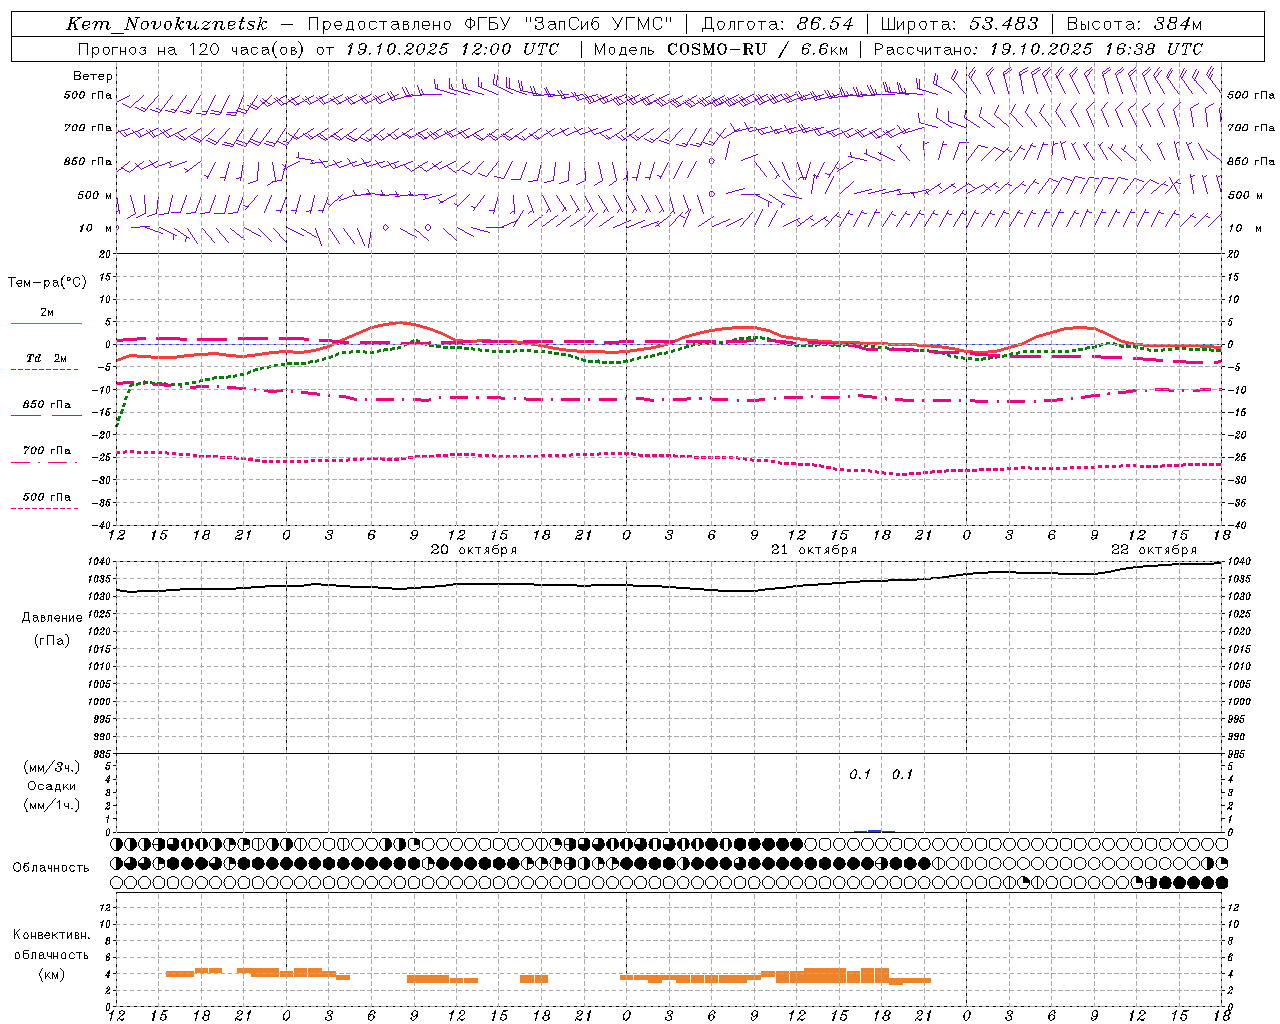Click the 2м temperature legend entry
The image size is (1280, 1024).
click(x=47, y=312)
